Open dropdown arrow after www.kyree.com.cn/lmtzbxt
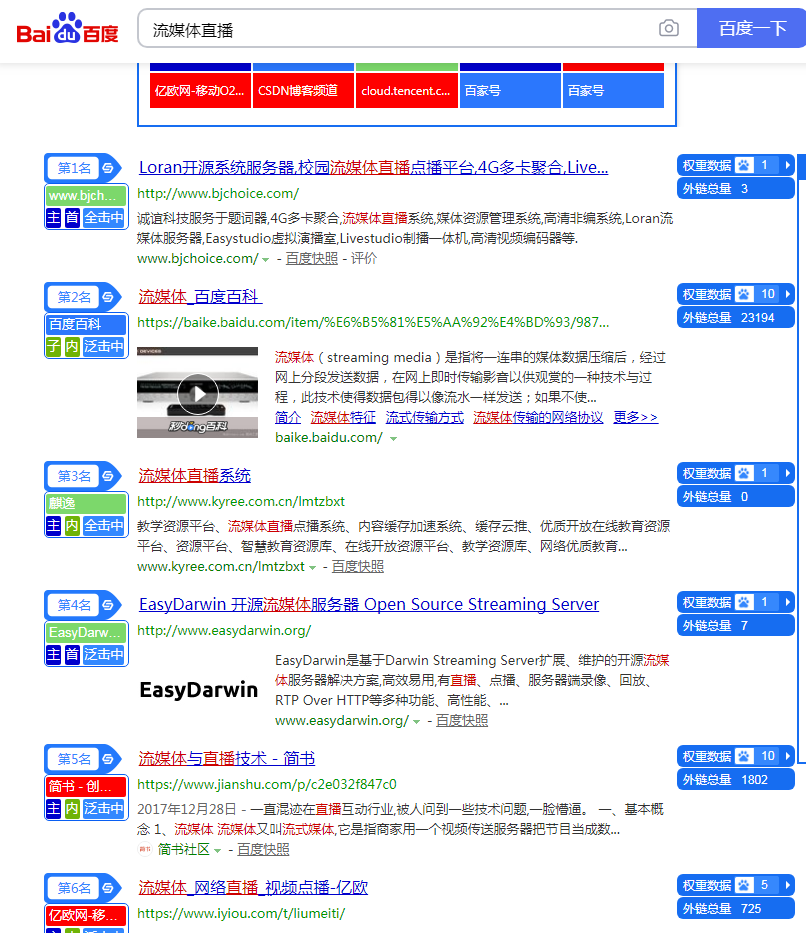Viewport: 806px width, 933px height. pos(312,568)
